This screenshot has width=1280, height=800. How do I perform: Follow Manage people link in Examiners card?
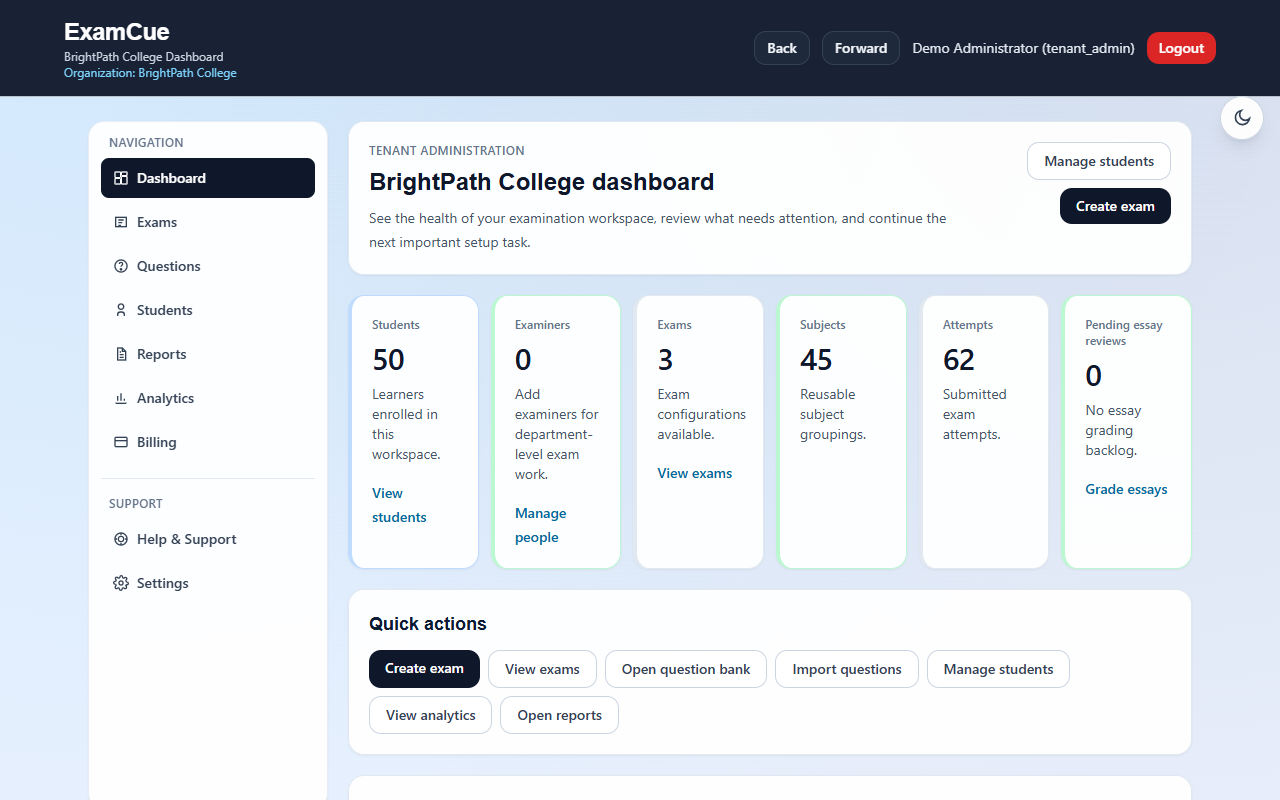[x=540, y=525]
